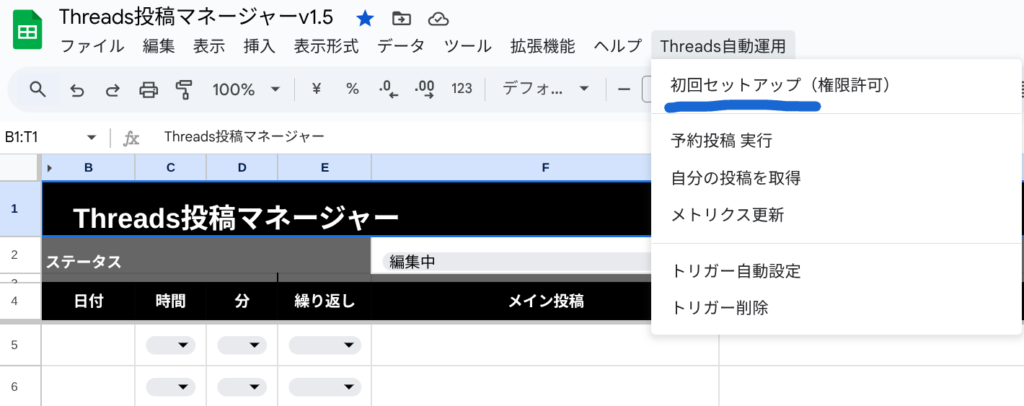Choose トリガー自動設定 from the menu
The width and height of the screenshot is (1024, 406).
pos(735,271)
